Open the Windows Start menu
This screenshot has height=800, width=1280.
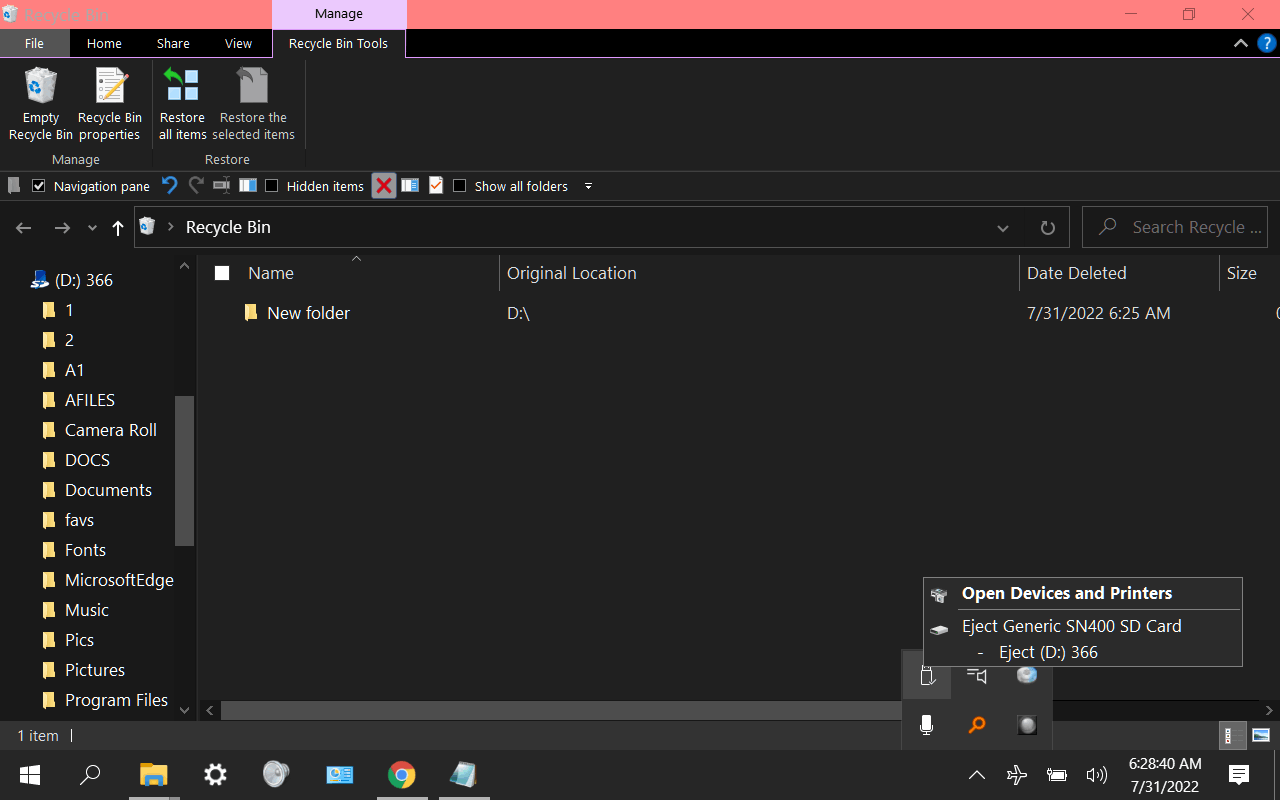coord(30,775)
